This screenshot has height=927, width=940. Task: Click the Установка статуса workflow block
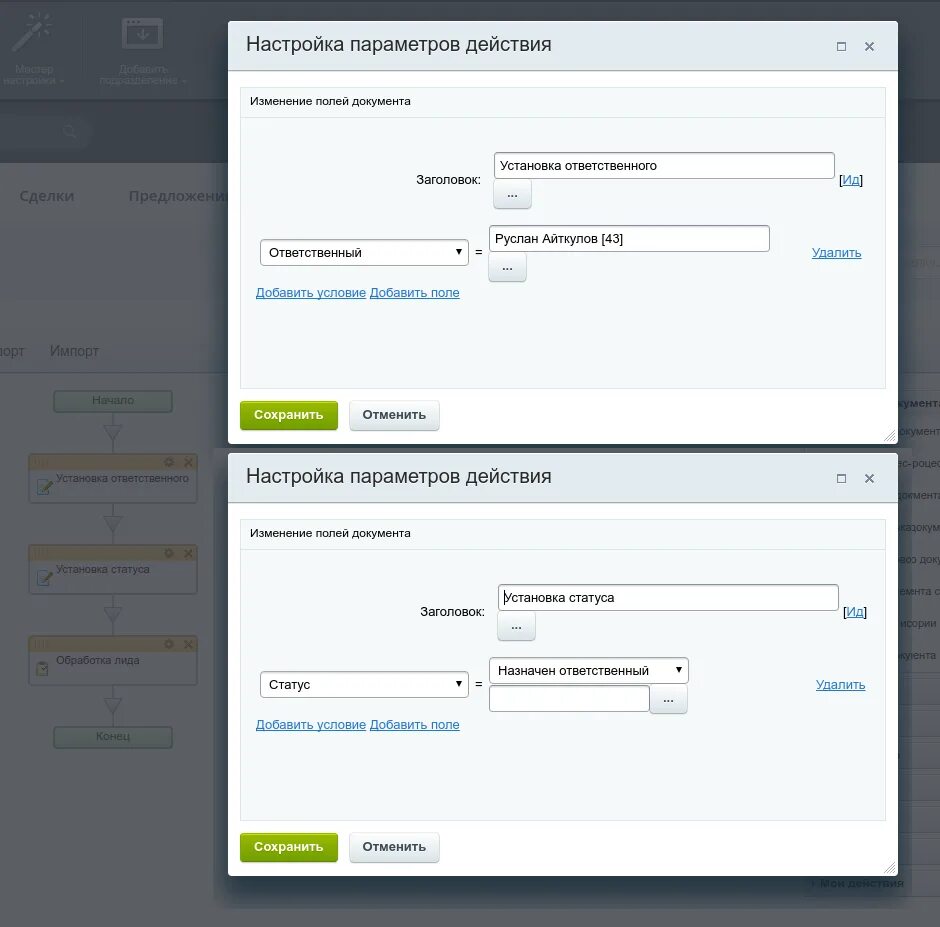113,570
